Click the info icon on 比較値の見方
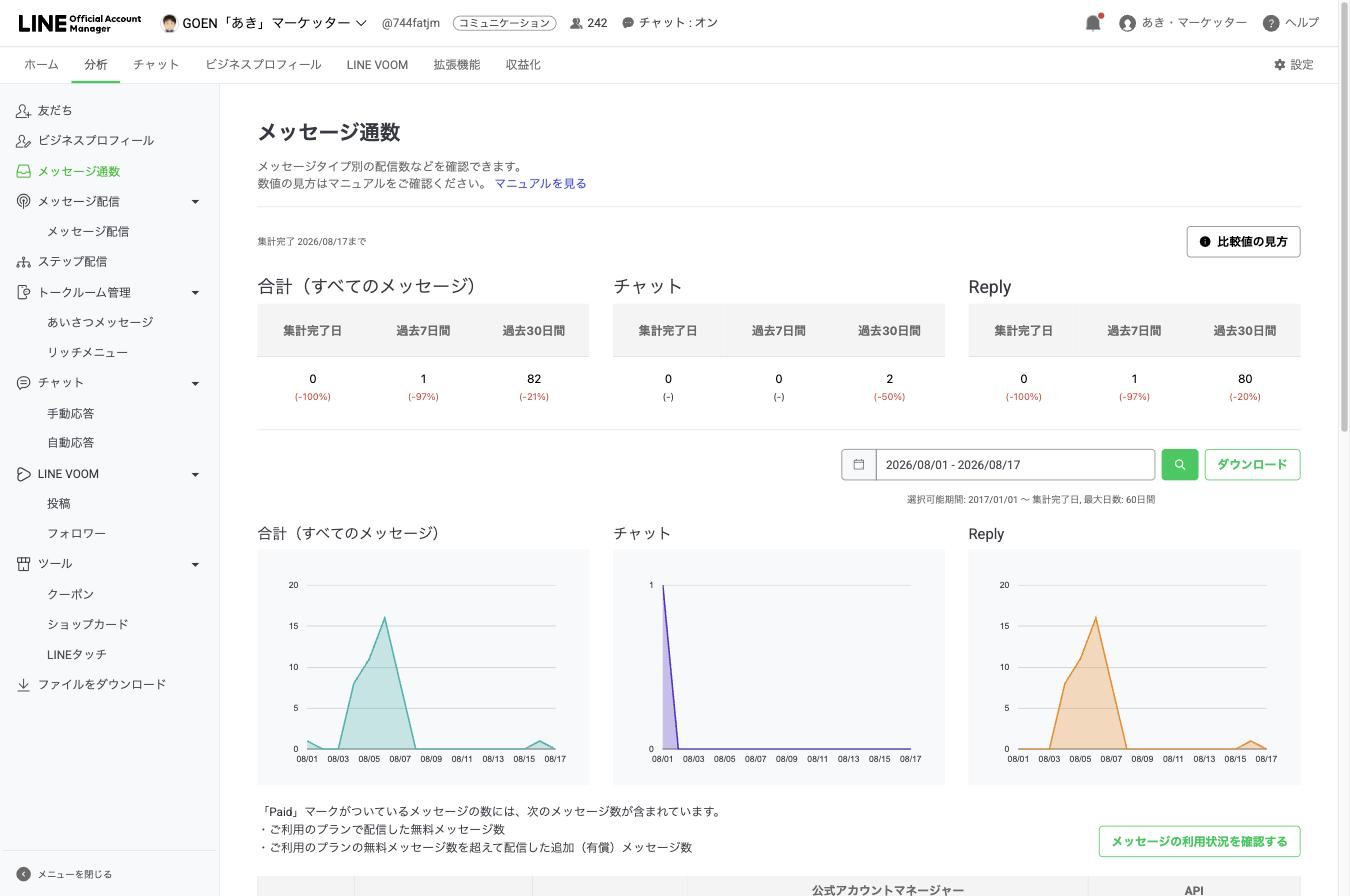Viewport: 1350px width, 896px height. click(1205, 242)
